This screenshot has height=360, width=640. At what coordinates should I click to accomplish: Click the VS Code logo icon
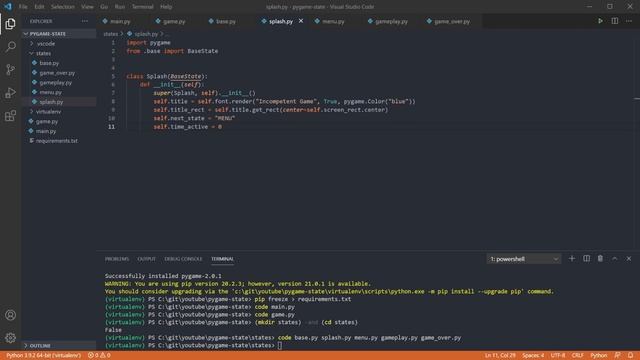tap(8, 7)
